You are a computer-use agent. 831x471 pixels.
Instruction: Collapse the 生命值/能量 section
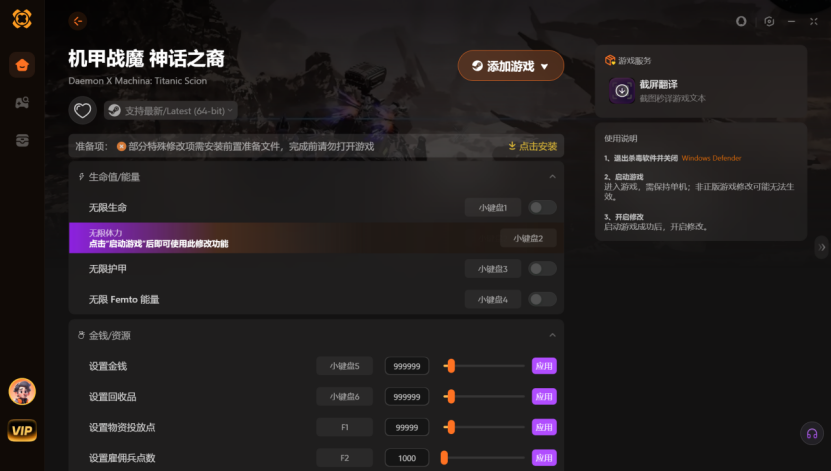tap(552, 176)
